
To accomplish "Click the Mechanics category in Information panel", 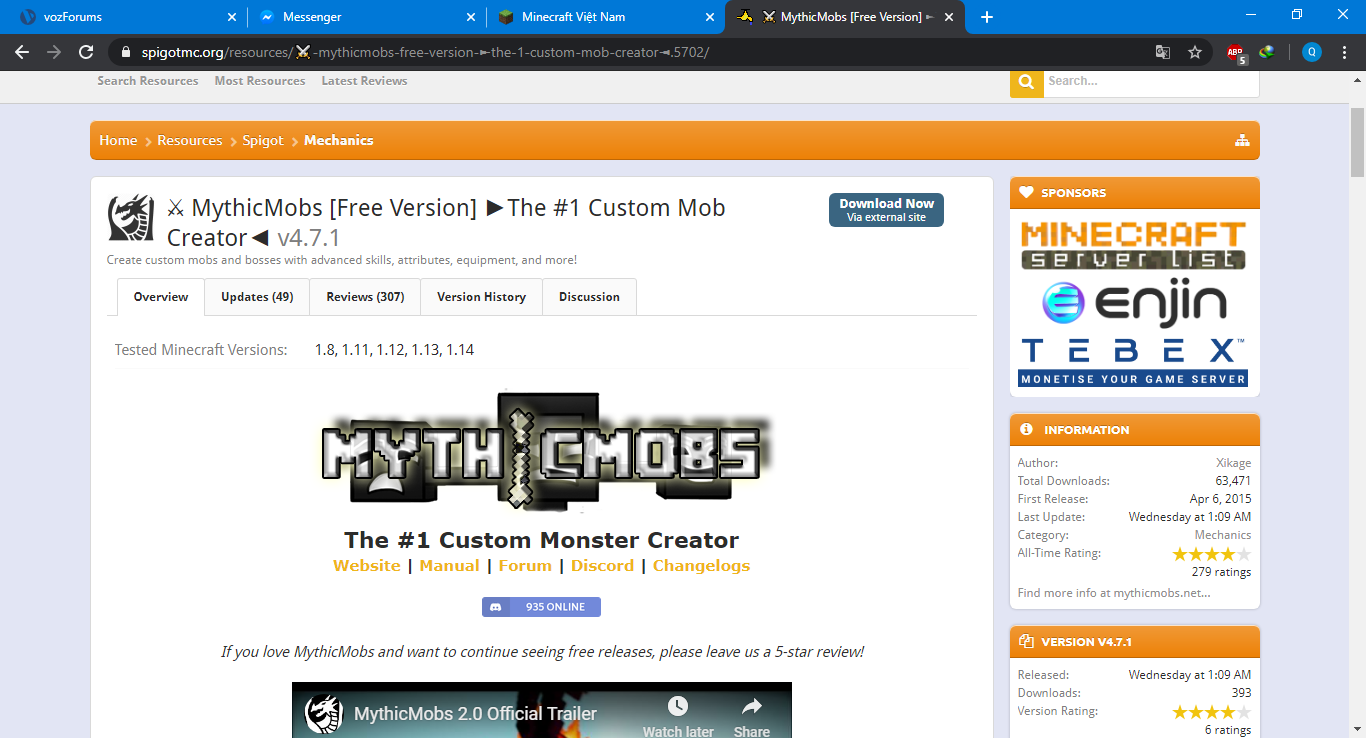I will pyautogui.click(x=1223, y=535).
